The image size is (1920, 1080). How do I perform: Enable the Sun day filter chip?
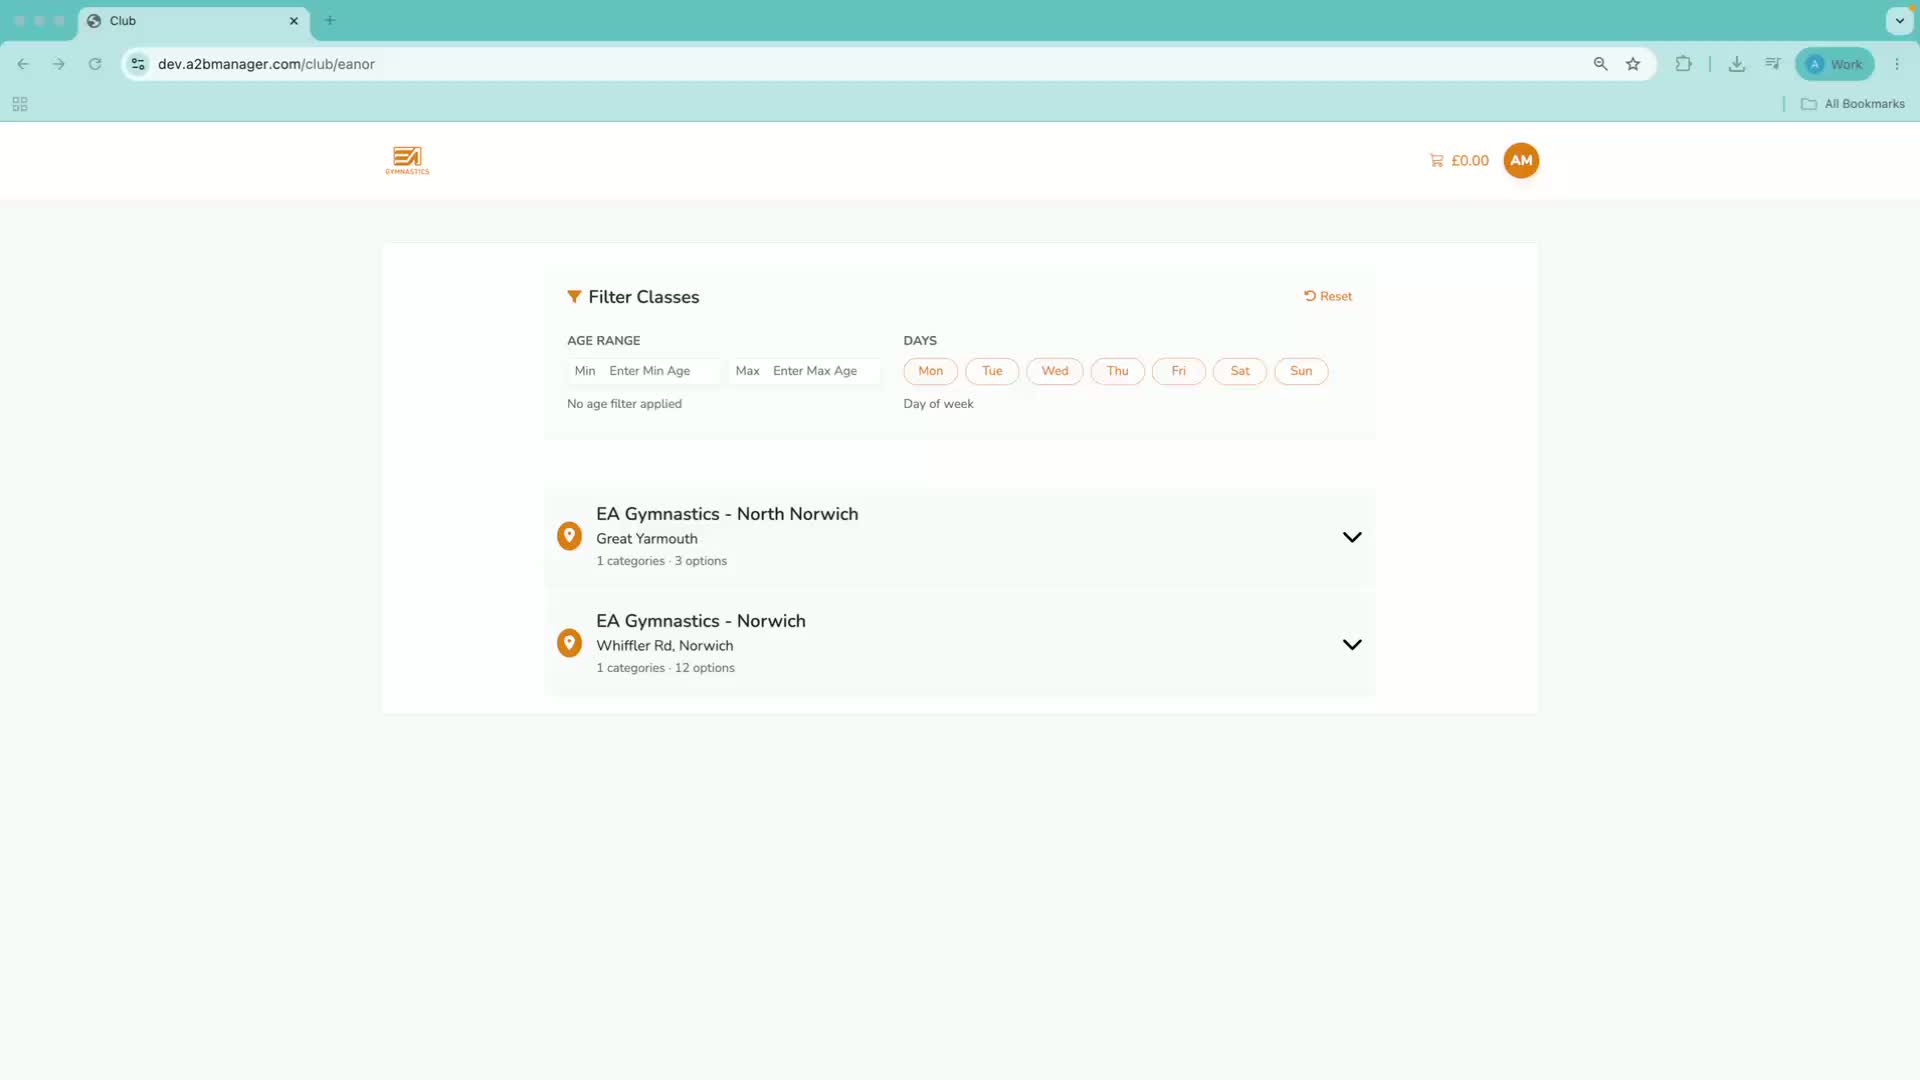[x=1301, y=371]
